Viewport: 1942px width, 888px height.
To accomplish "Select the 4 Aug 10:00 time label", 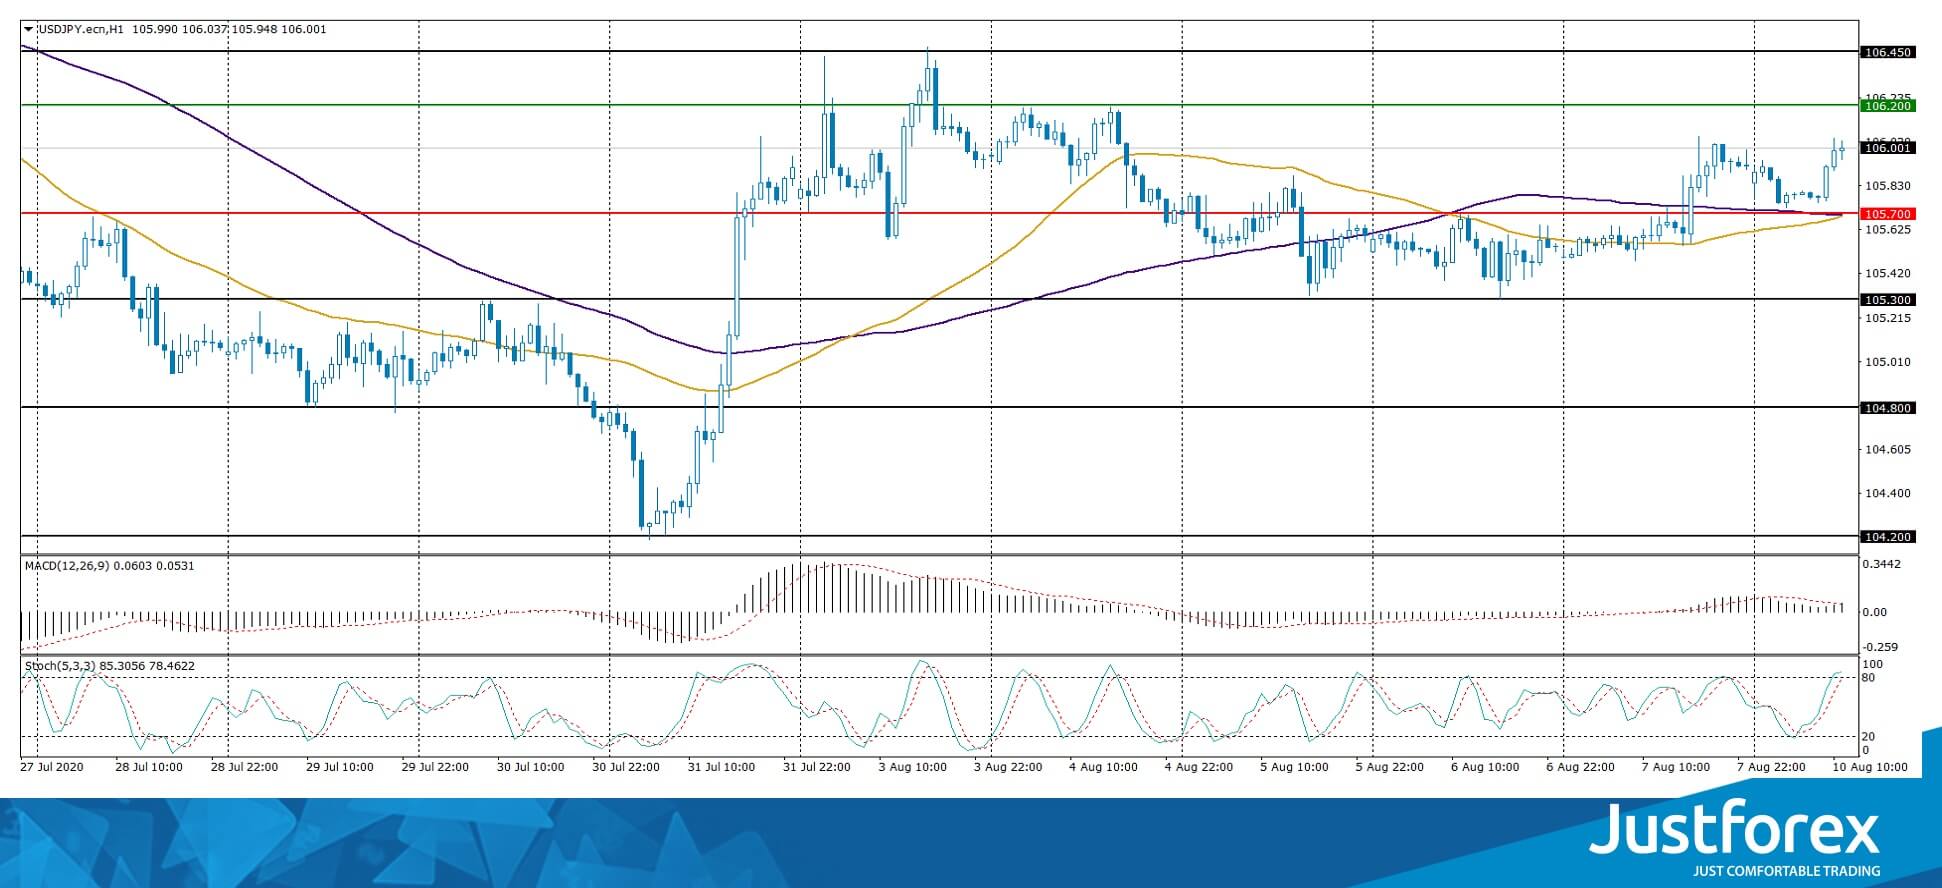I will click(x=1104, y=768).
